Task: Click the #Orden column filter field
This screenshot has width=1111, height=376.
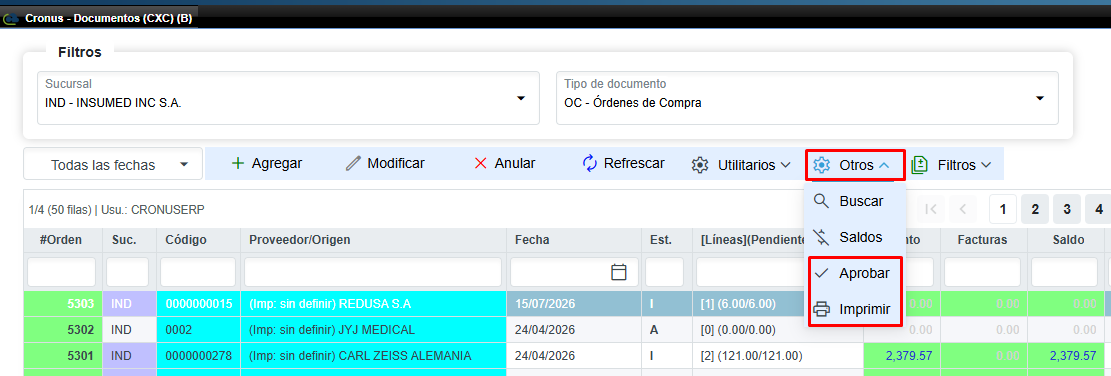Action: point(62,272)
